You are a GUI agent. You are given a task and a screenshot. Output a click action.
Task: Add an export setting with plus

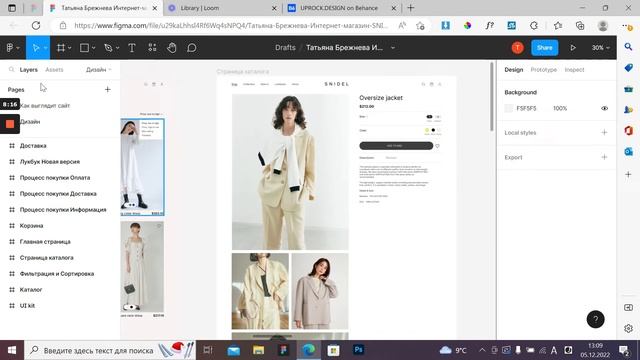604,157
